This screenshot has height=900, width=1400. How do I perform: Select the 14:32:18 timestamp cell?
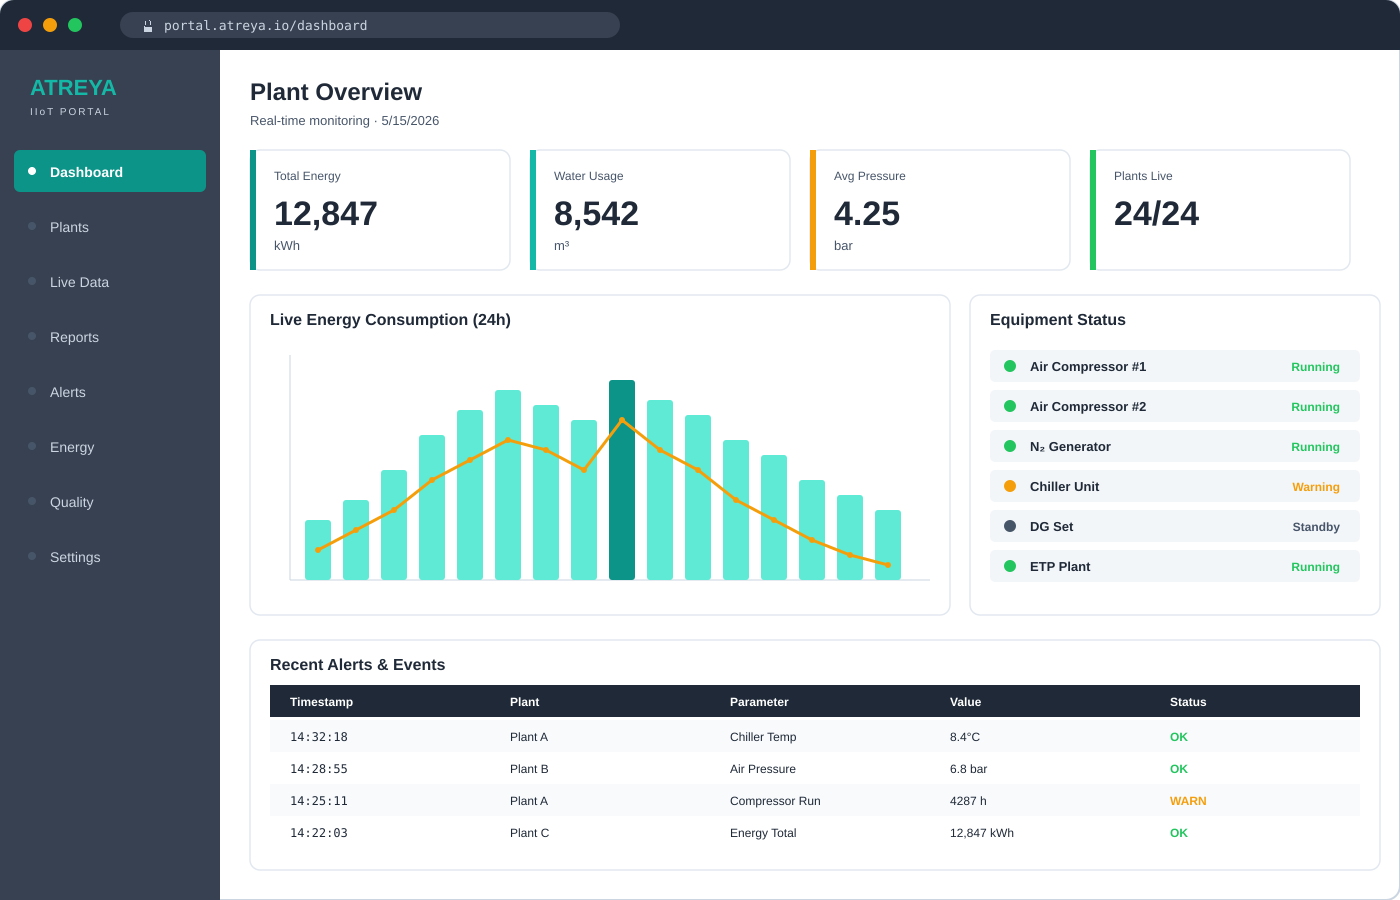(x=319, y=737)
